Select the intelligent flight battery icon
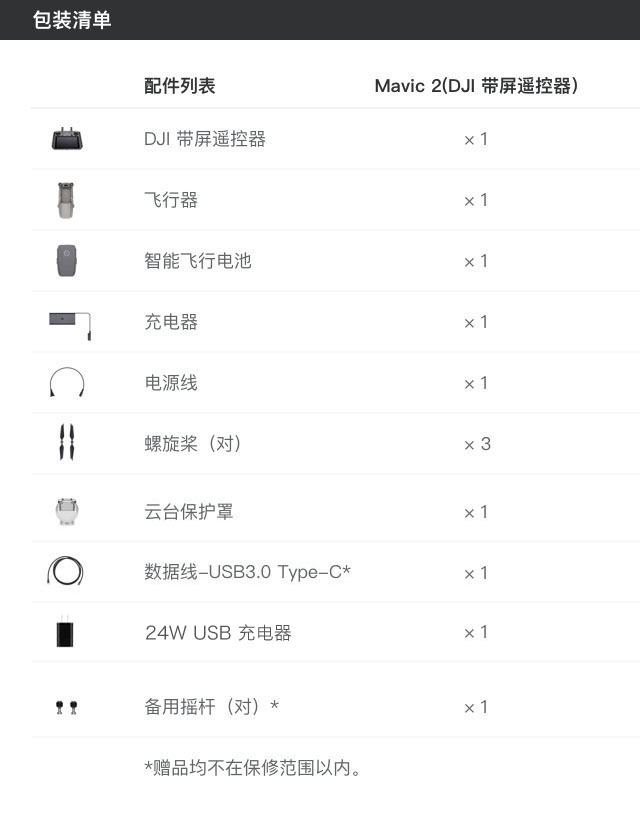Image resolution: width=640 pixels, height=815 pixels. pyautogui.click(x=67, y=260)
